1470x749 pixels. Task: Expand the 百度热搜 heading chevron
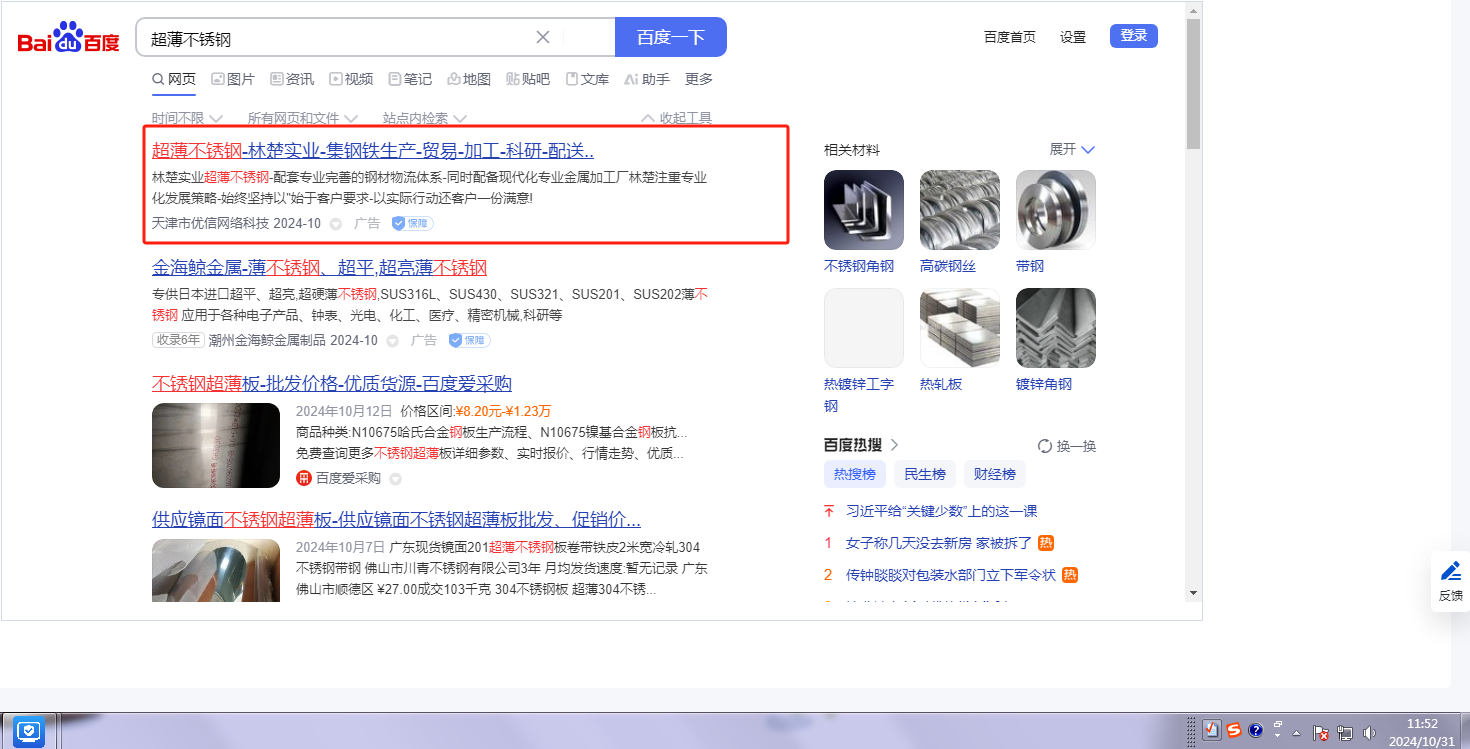click(x=895, y=444)
